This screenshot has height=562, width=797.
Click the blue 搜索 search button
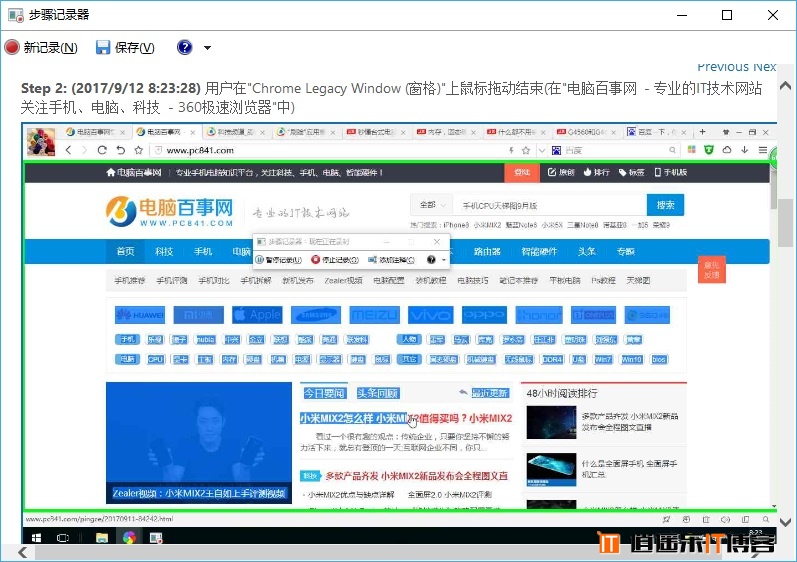[665, 205]
